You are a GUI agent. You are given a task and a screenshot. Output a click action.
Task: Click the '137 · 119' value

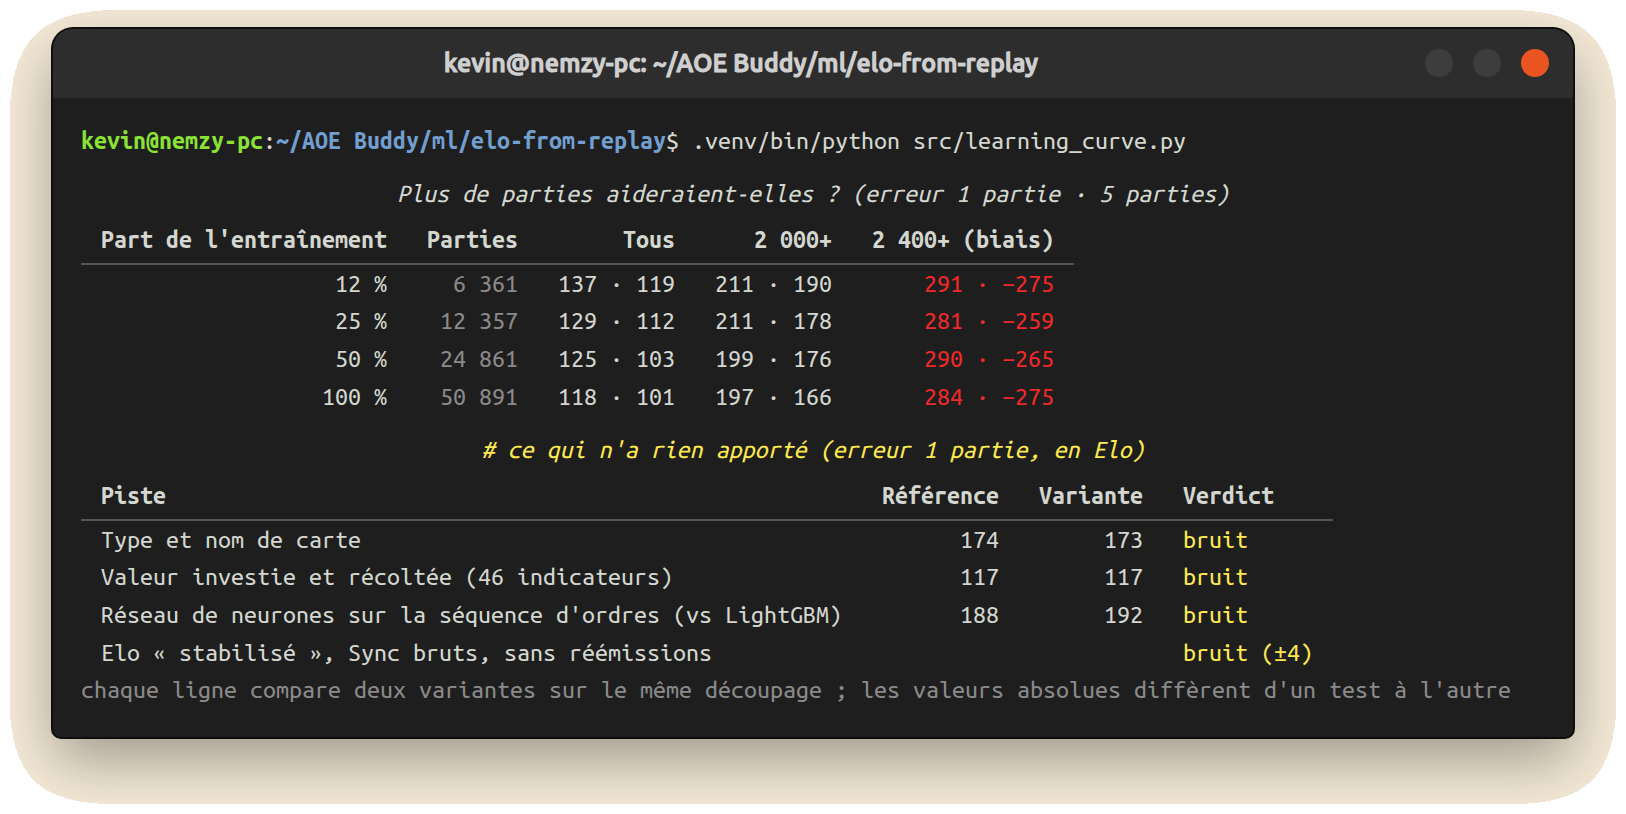[616, 284]
